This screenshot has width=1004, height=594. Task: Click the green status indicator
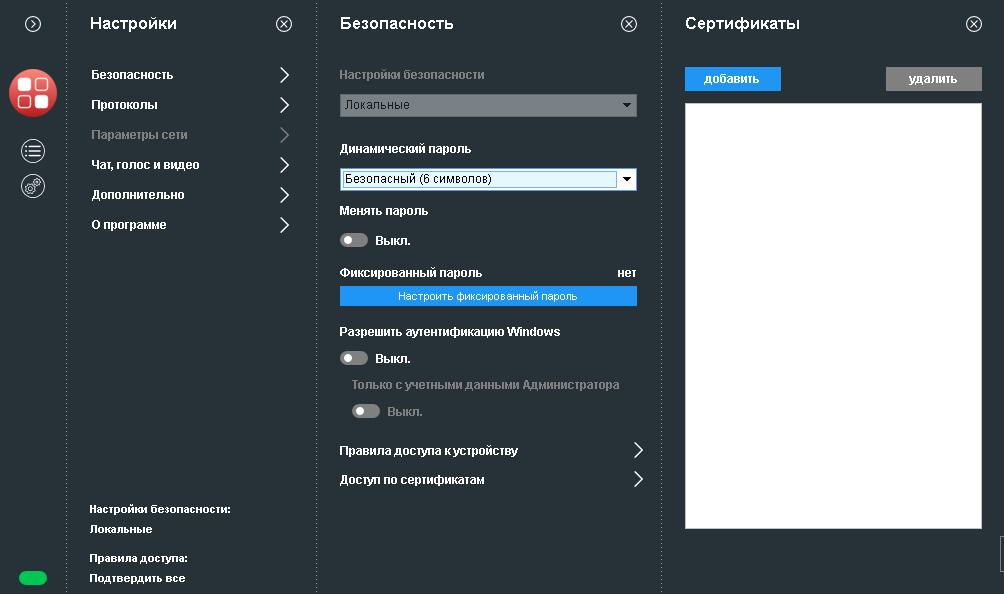33,577
